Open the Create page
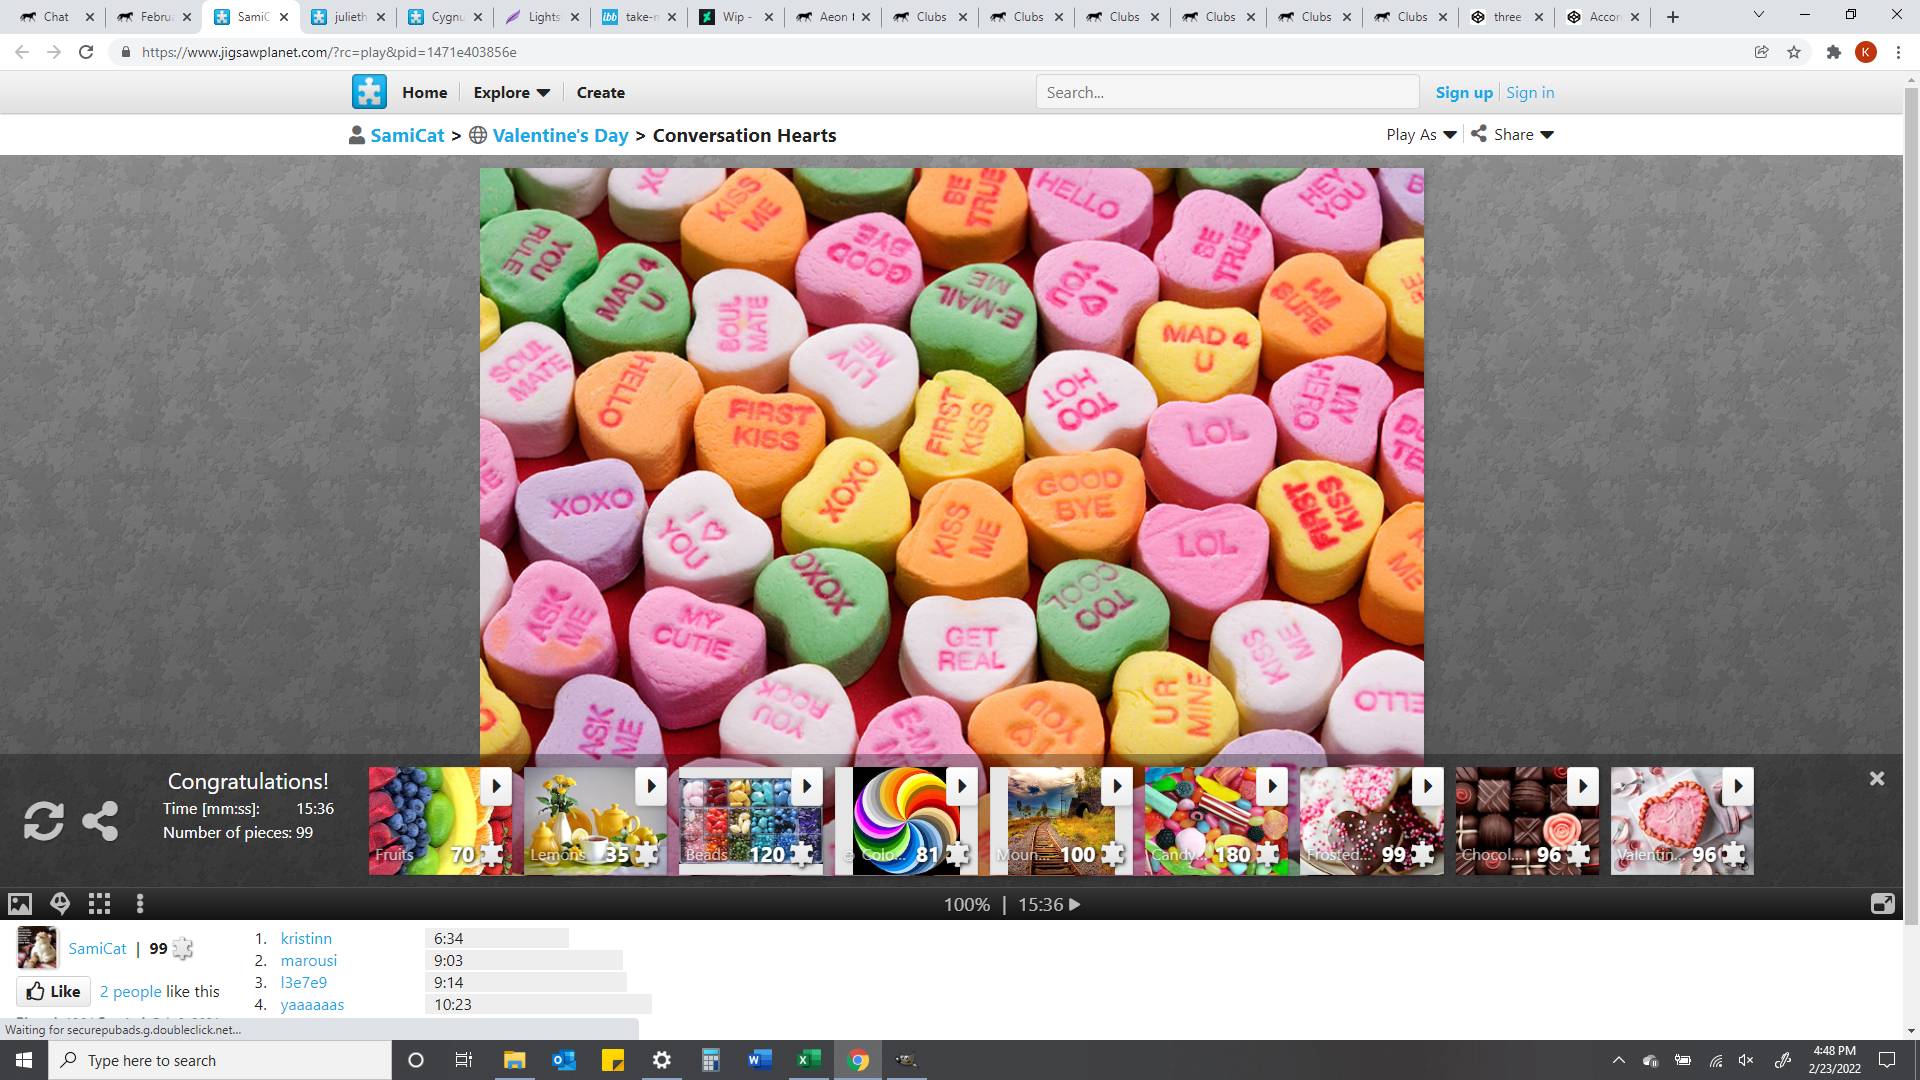Viewport: 1920px width, 1080px height. click(601, 92)
